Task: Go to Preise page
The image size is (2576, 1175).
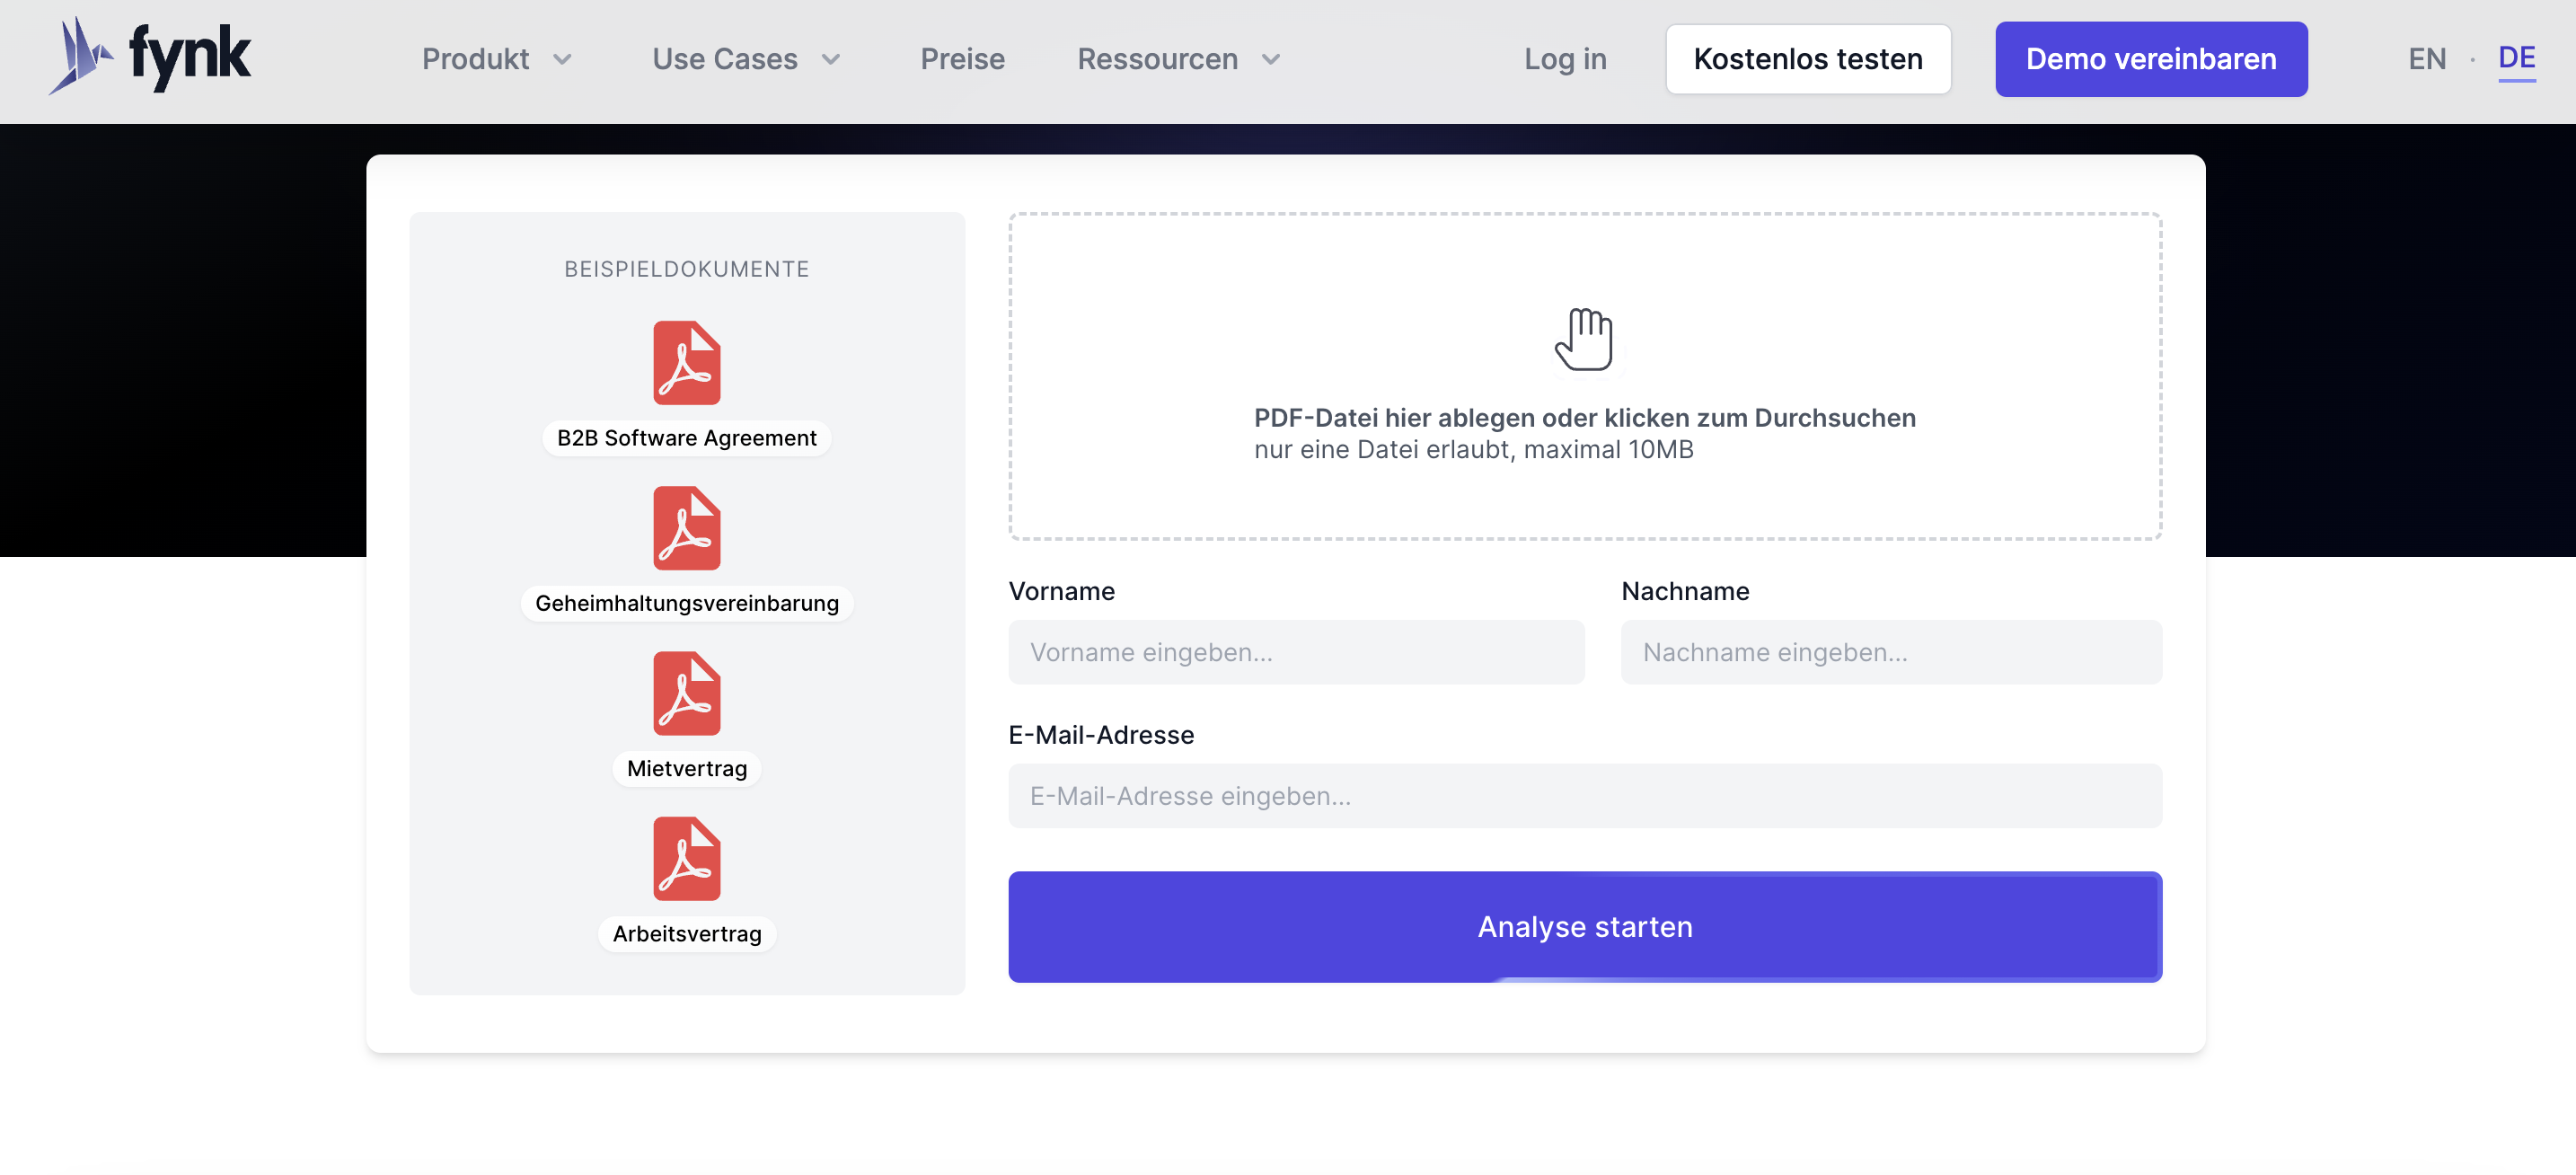Action: 962,59
